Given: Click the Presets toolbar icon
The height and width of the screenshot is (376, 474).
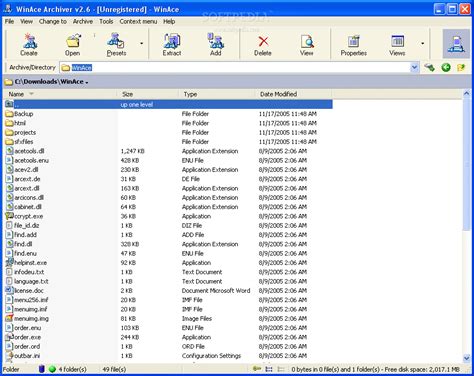Looking at the screenshot, I should click(116, 45).
